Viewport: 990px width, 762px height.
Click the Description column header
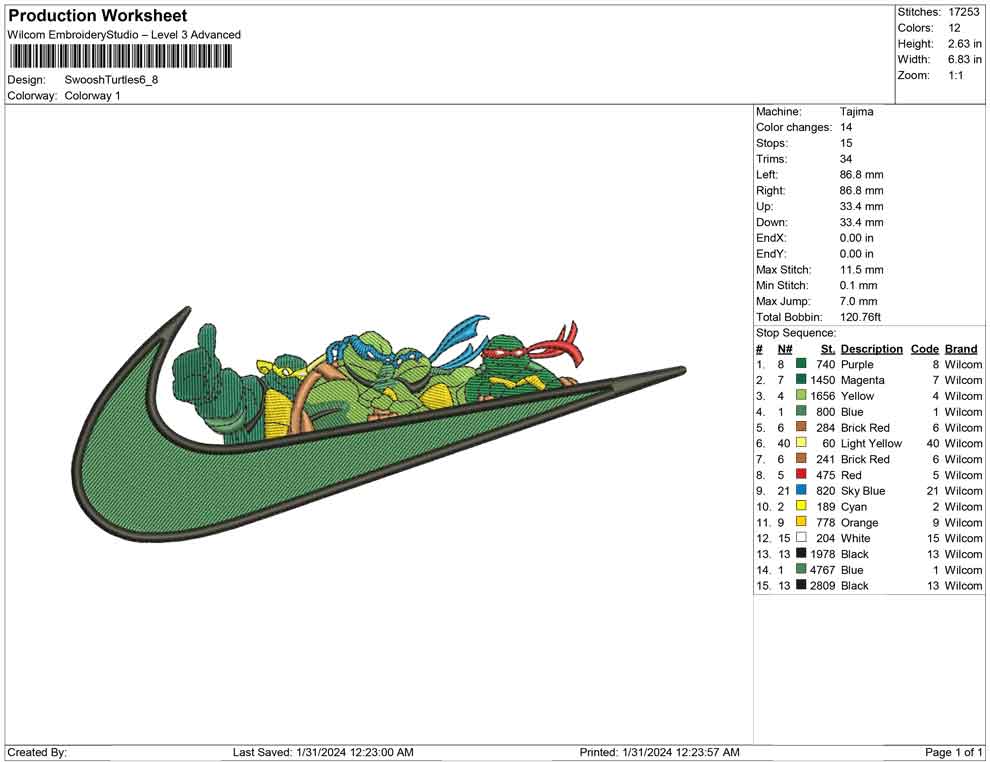point(872,349)
